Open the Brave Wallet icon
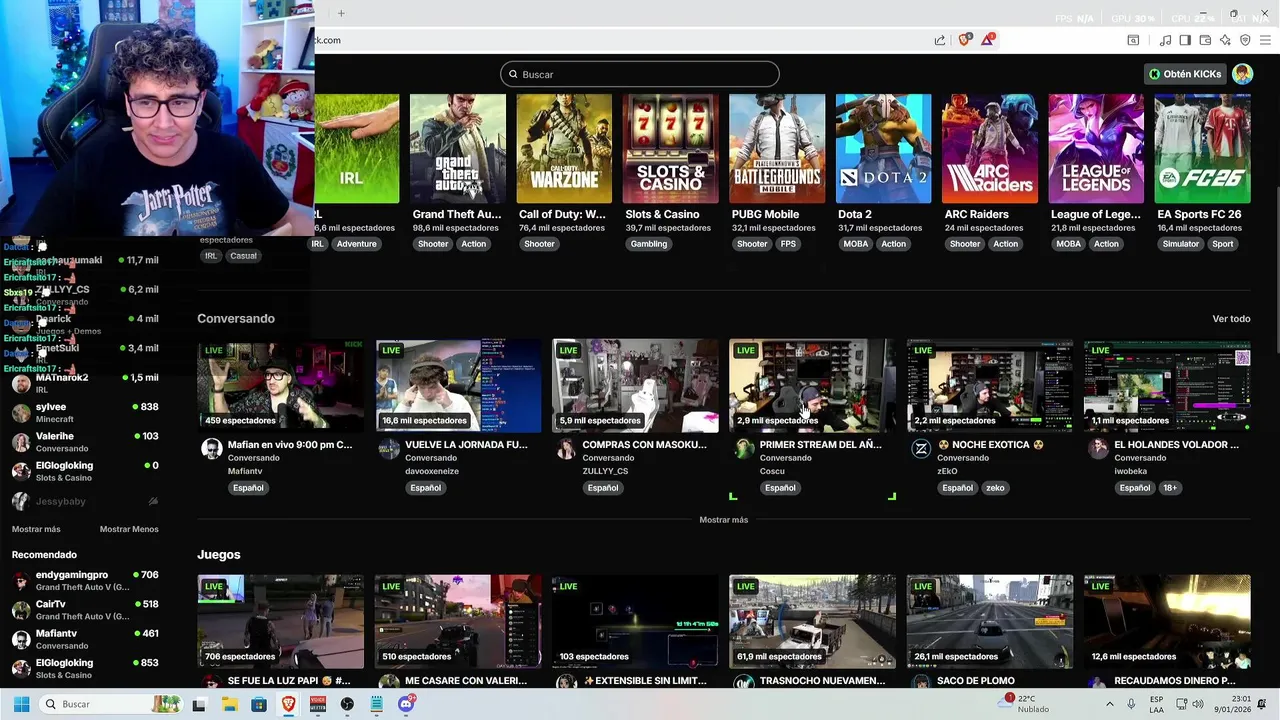 click(x=1205, y=40)
